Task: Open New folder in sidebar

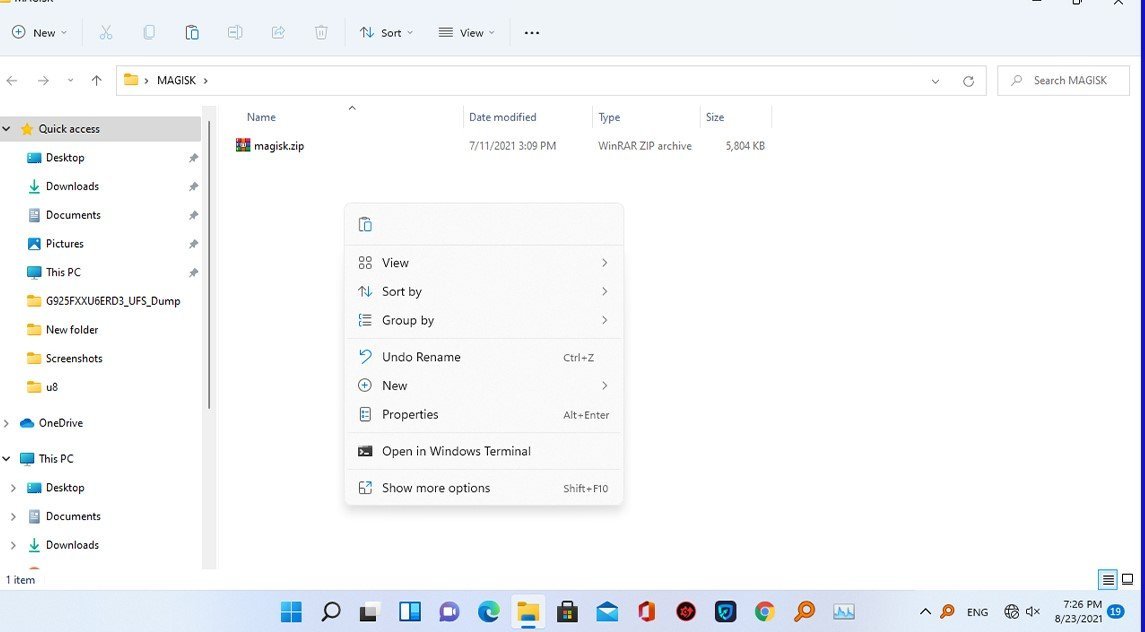Action: pos(72,330)
